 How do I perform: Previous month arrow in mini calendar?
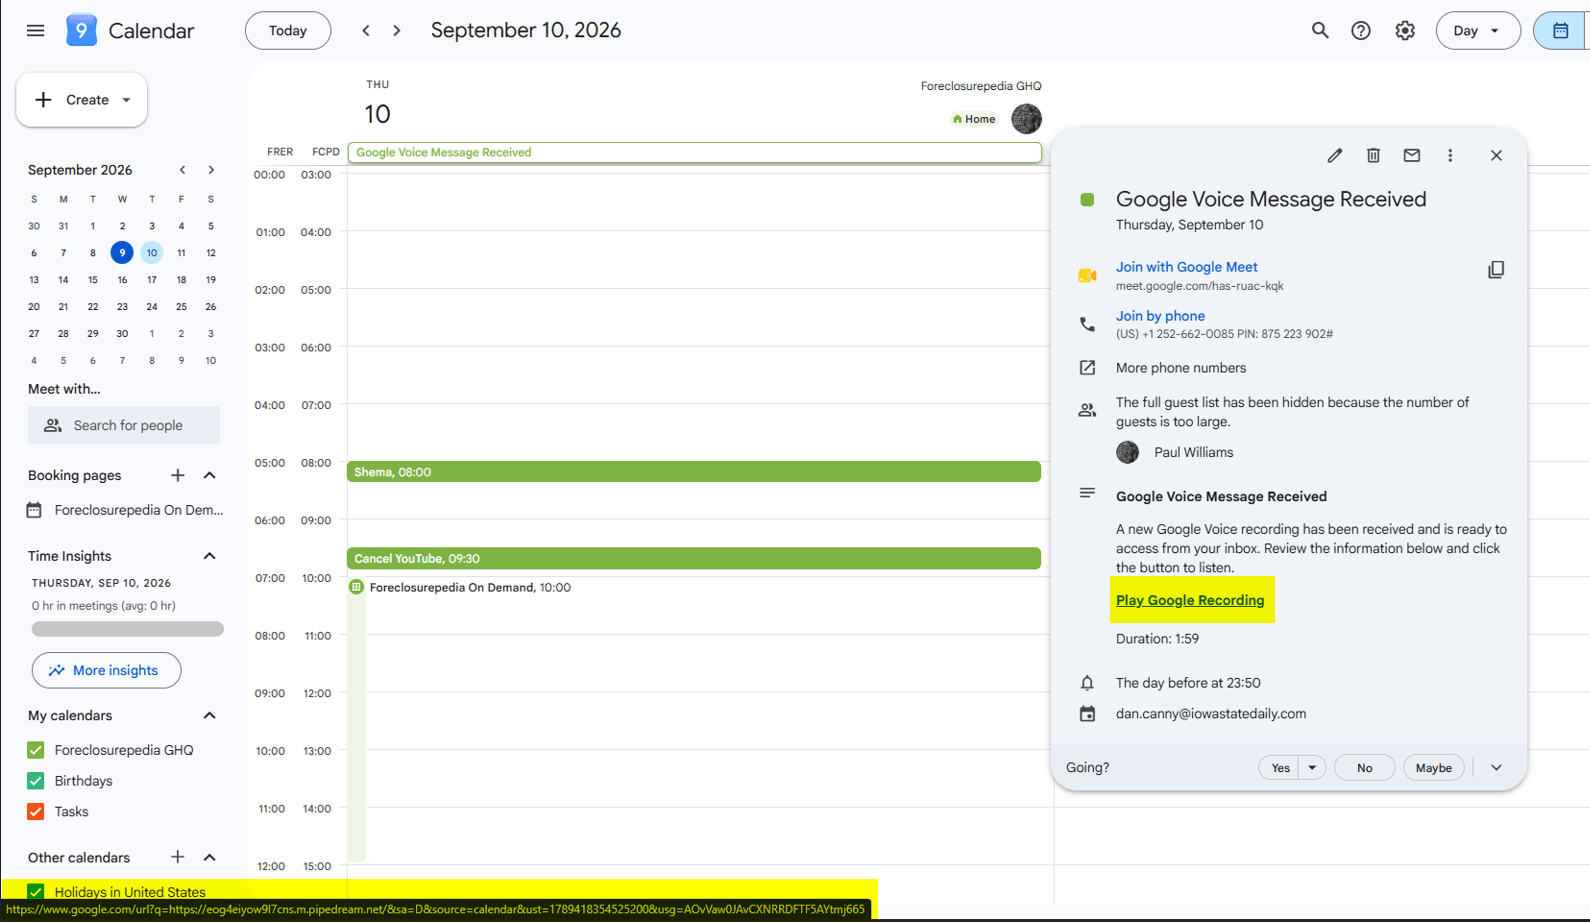pyautogui.click(x=182, y=170)
